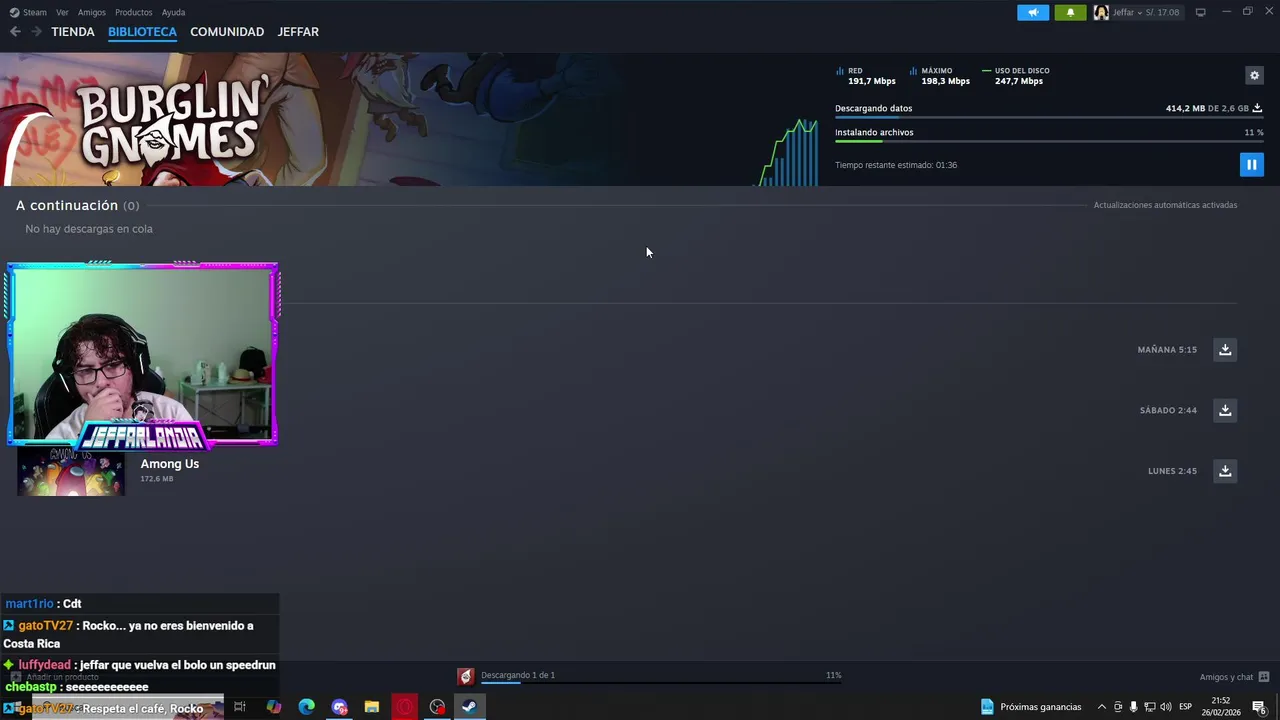Open Task View on the taskbar
1280x720 pixels.
click(240, 707)
